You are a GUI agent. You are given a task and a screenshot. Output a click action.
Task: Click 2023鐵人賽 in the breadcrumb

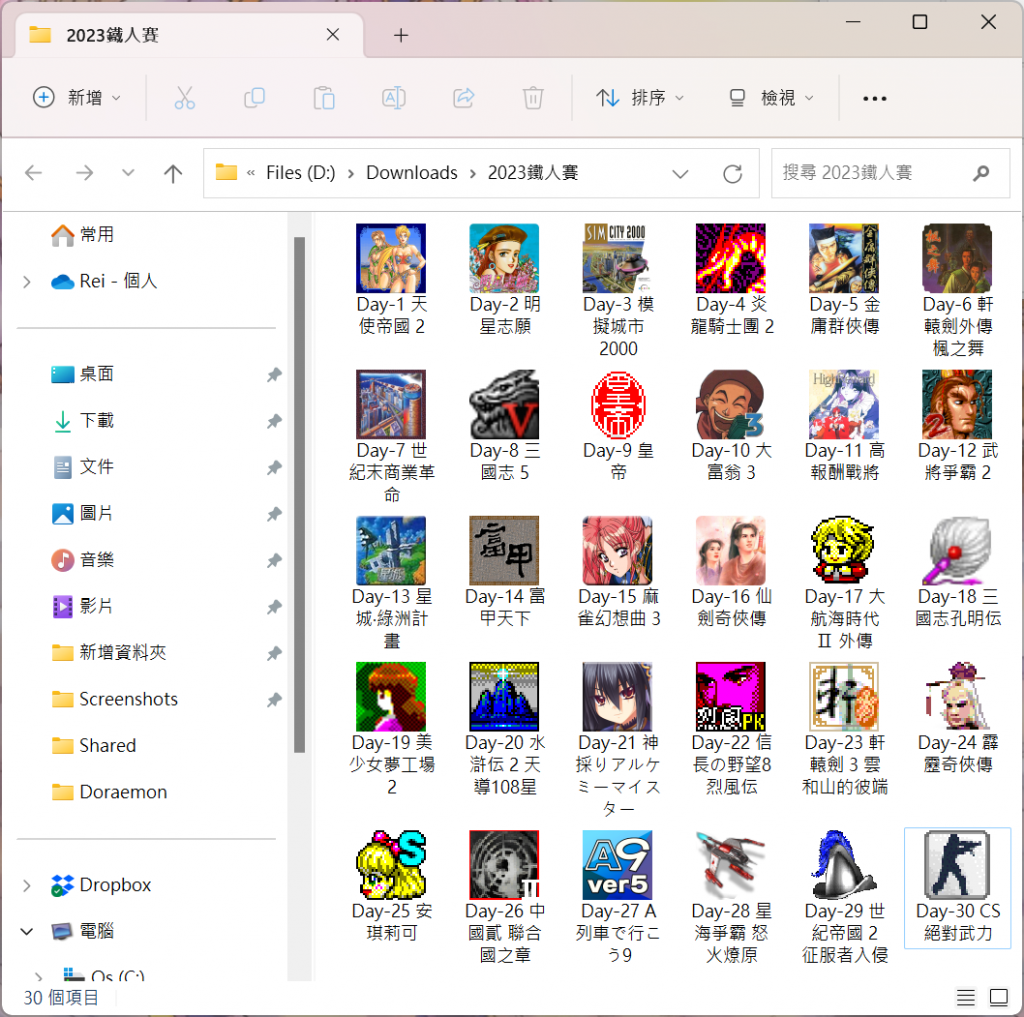click(x=533, y=173)
